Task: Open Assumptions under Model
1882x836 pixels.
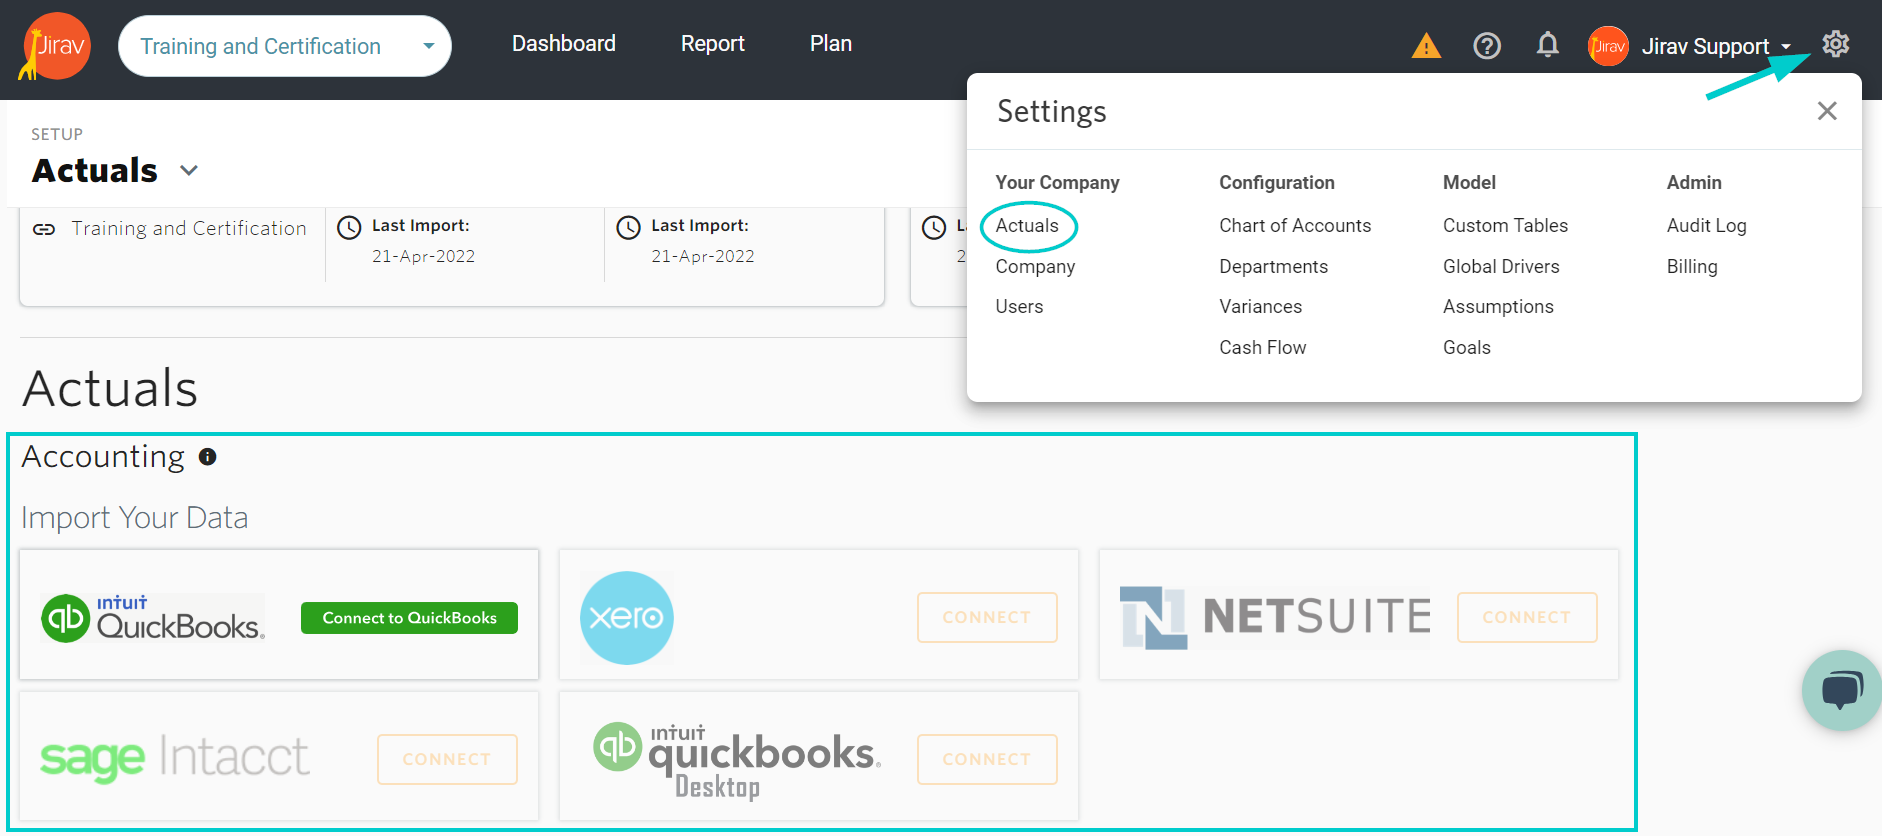Action: (x=1498, y=307)
